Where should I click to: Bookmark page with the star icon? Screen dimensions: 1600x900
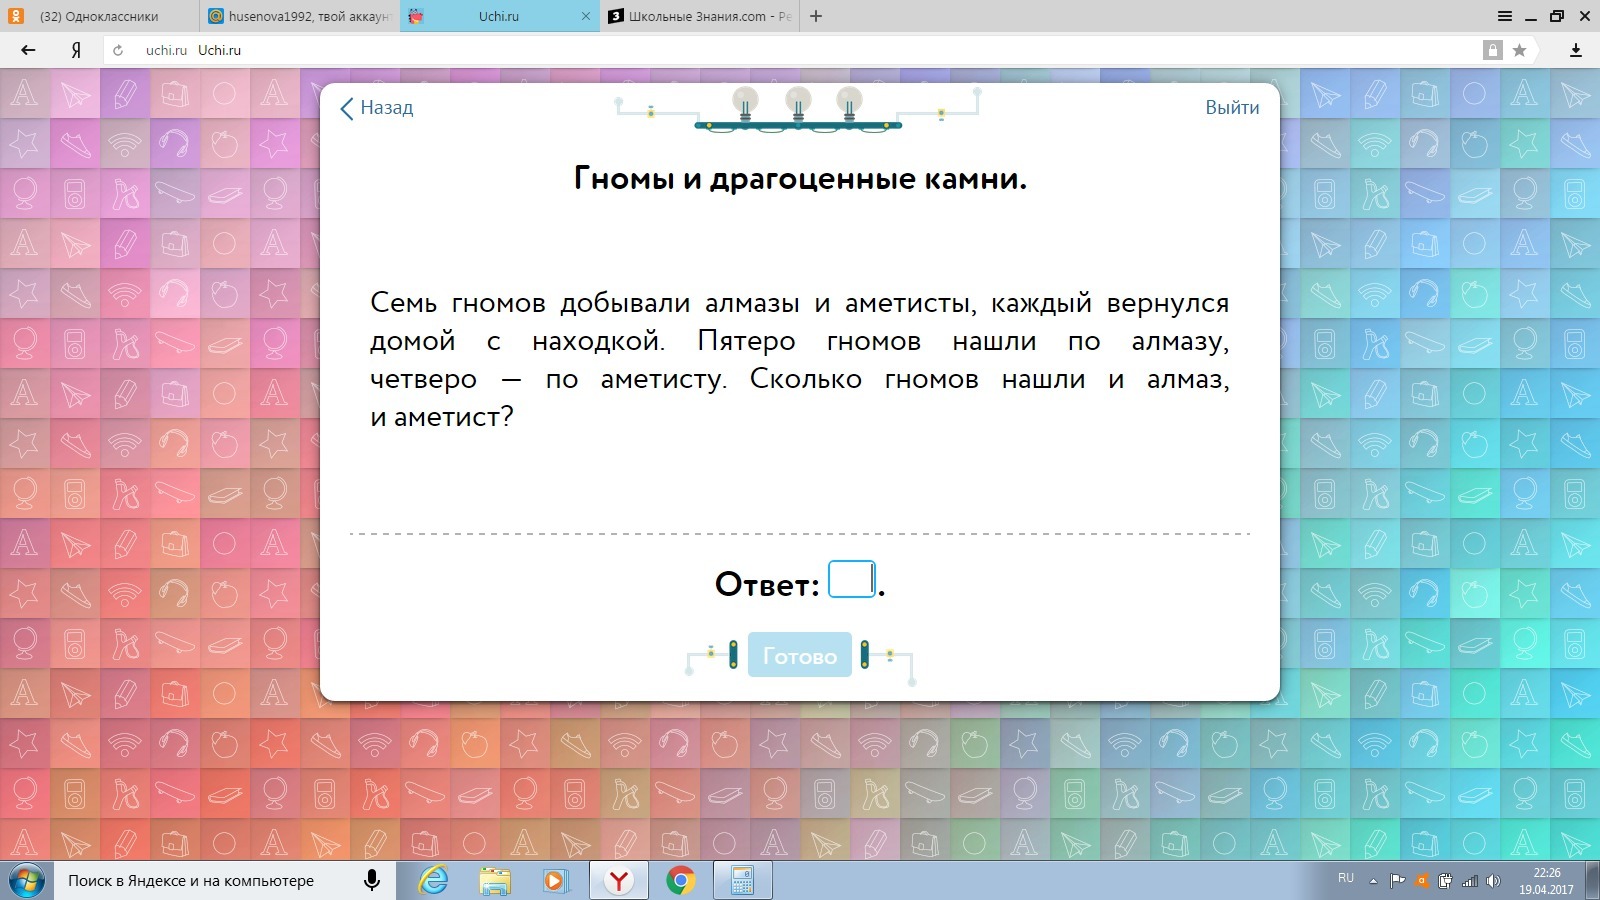[x=1519, y=50]
